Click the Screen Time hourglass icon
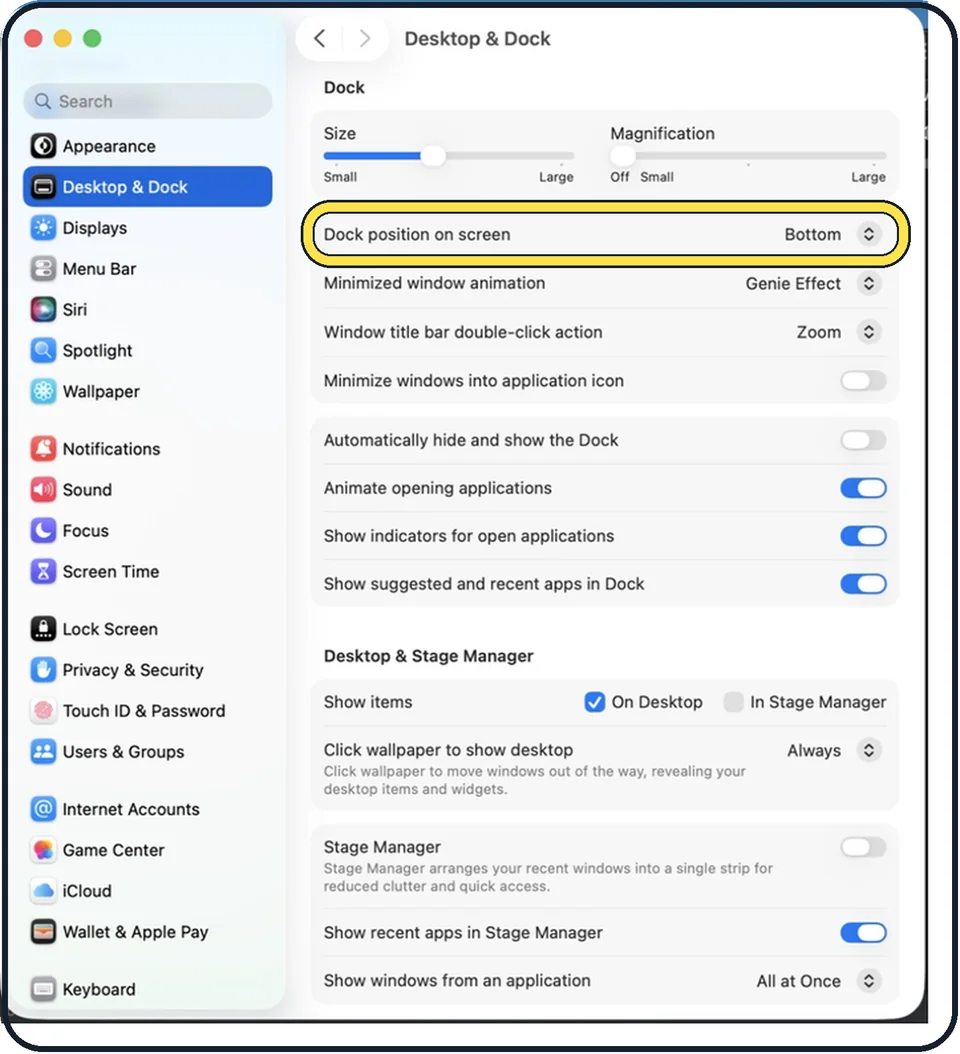The image size is (960, 1054). 44,571
